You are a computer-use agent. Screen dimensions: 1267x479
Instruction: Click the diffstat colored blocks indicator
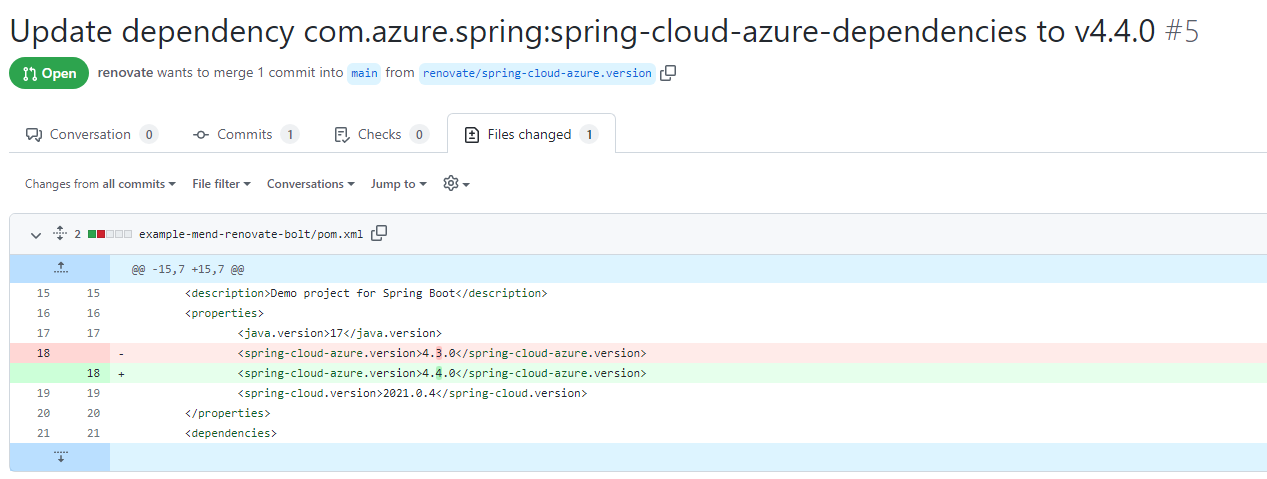pyautogui.click(x=110, y=234)
